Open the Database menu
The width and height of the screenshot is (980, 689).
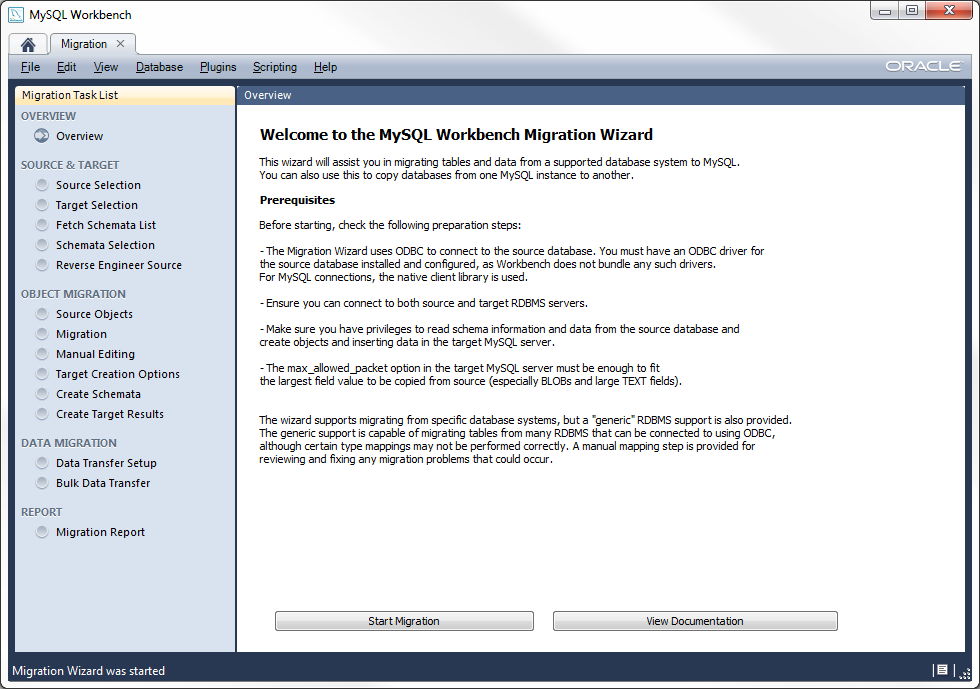point(159,67)
